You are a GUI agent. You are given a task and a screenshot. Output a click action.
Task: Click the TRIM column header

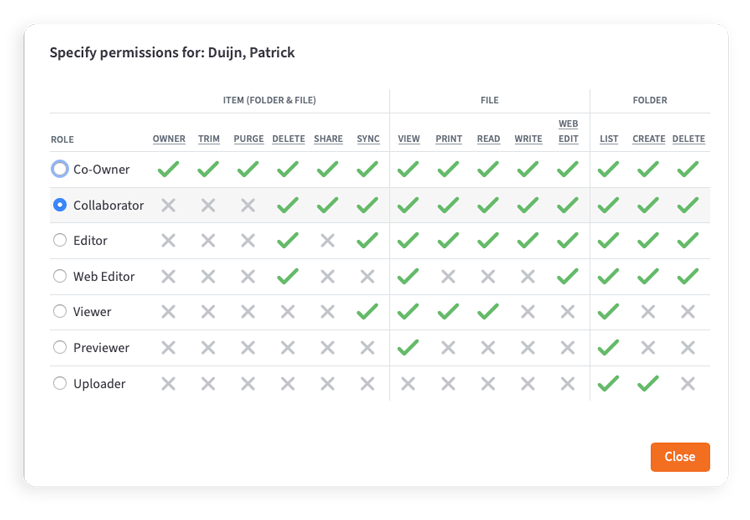coord(209,139)
